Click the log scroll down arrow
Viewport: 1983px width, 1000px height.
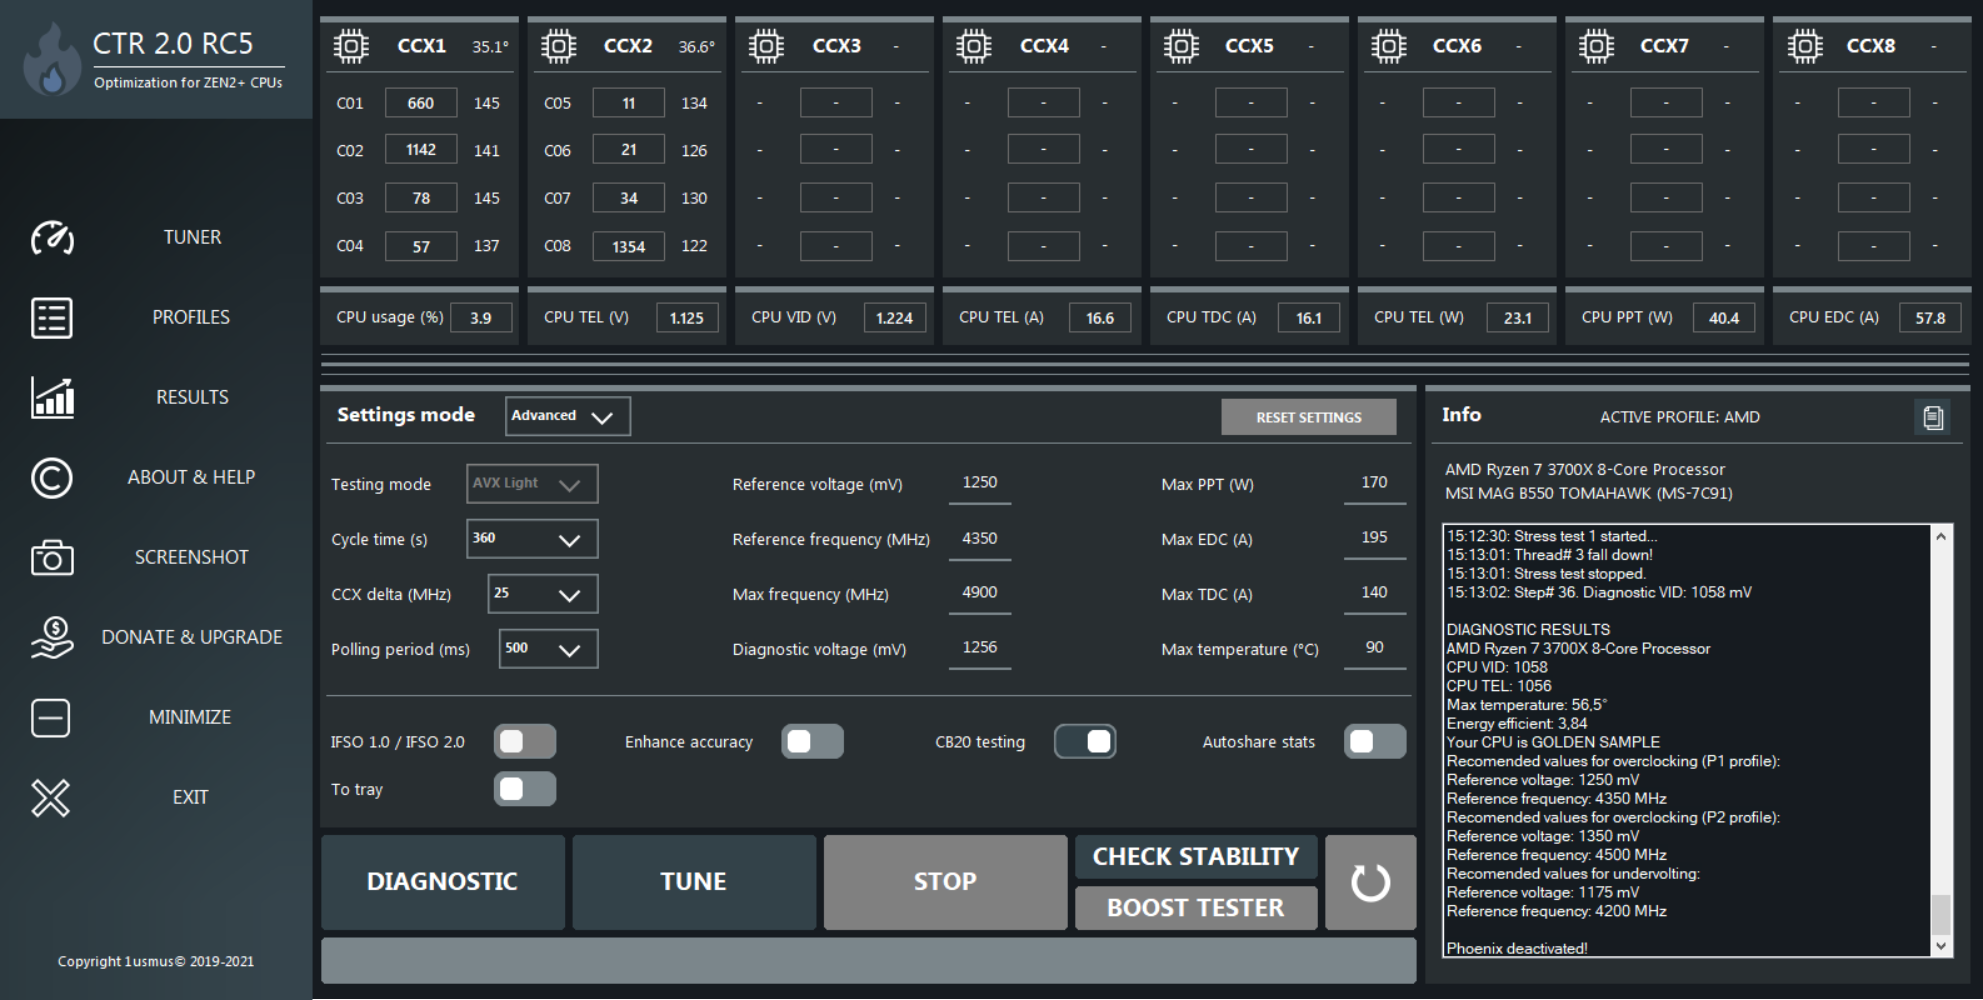1941,946
